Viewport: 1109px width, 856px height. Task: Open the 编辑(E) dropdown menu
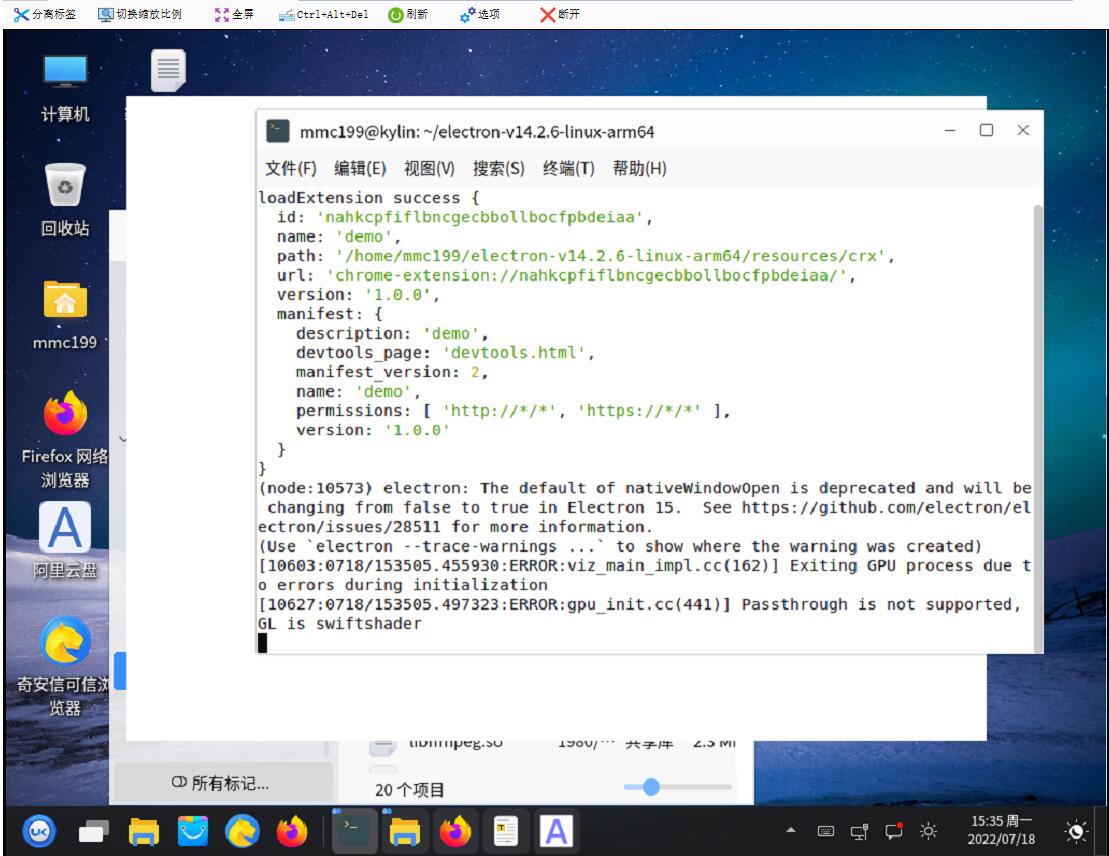tap(360, 168)
